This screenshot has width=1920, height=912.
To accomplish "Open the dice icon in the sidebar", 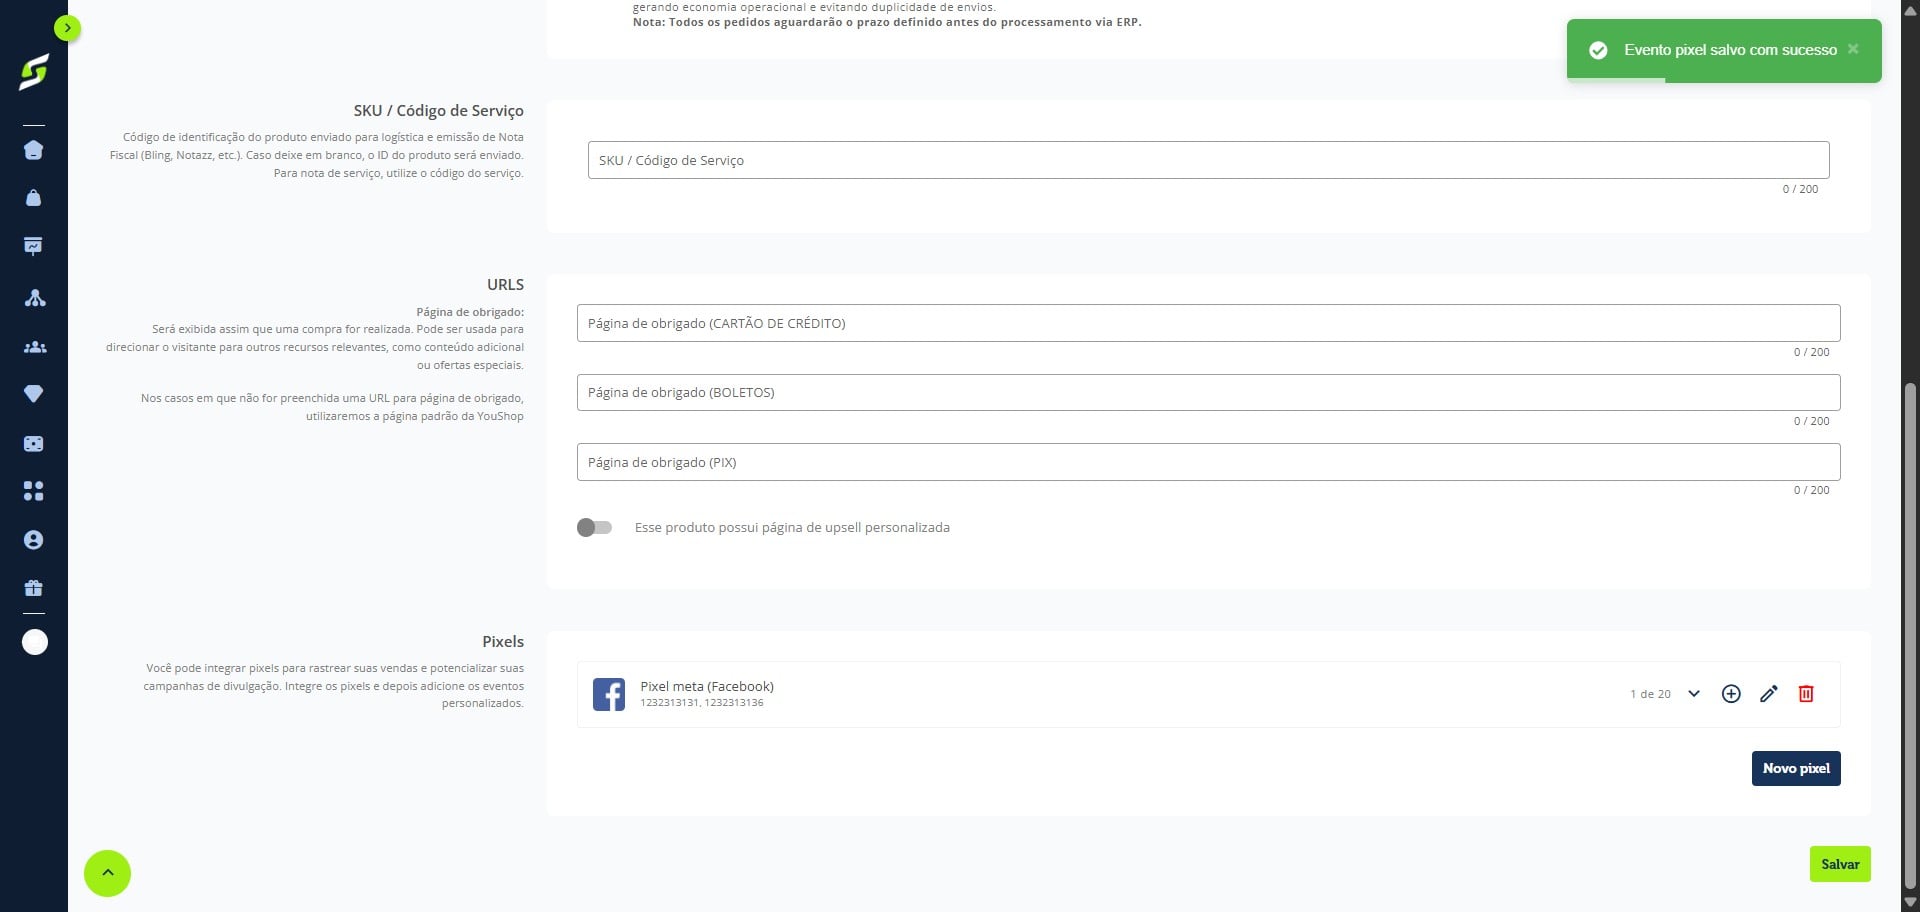I will tap(33, 443).
